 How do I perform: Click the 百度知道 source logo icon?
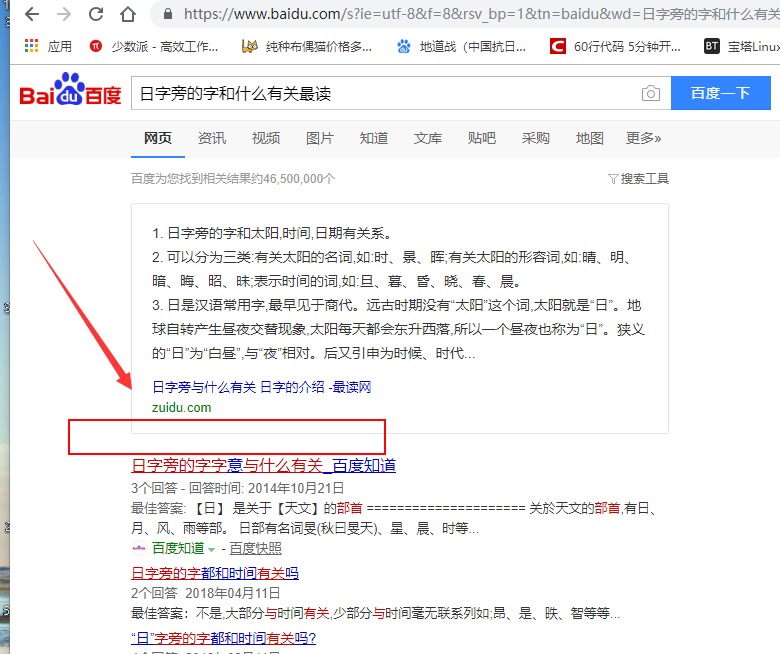pyautogui.click(x=139, y=548)
